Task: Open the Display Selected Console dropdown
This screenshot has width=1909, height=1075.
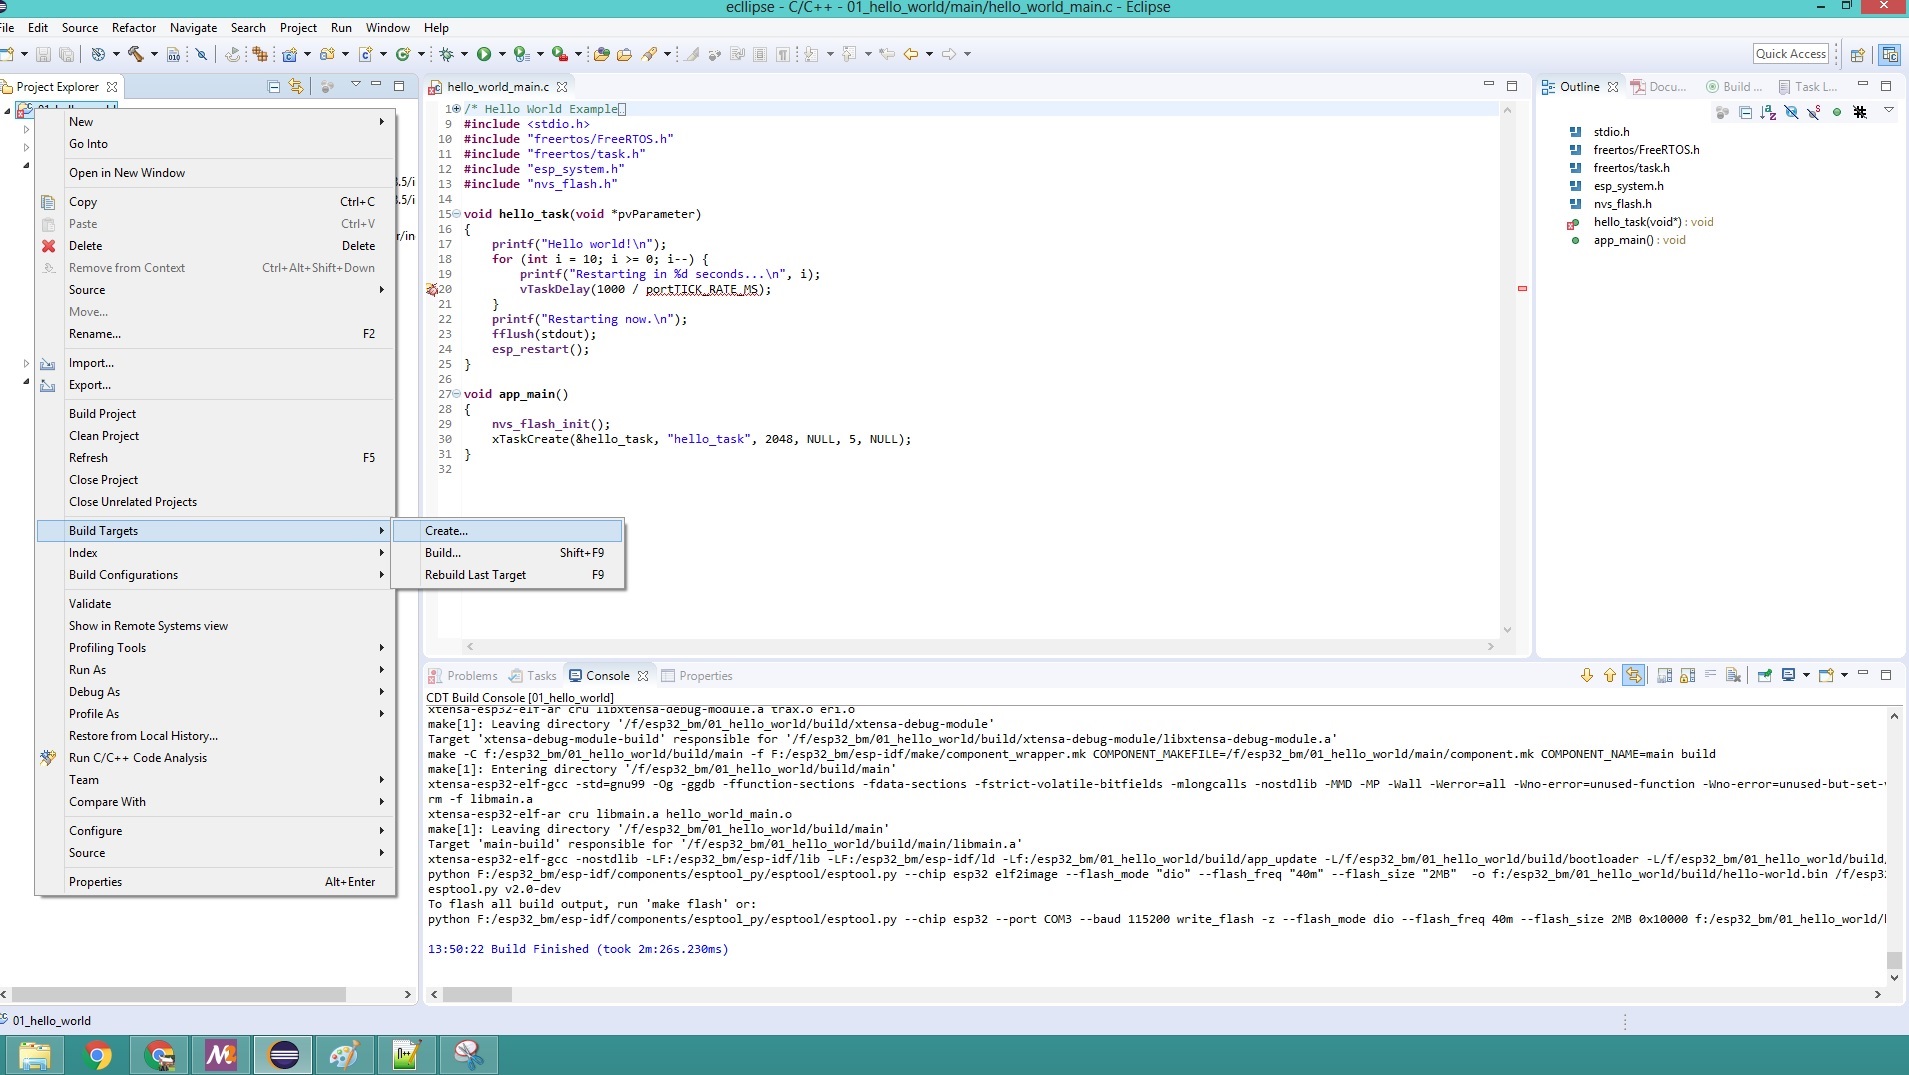Action: click(1806, 675)
